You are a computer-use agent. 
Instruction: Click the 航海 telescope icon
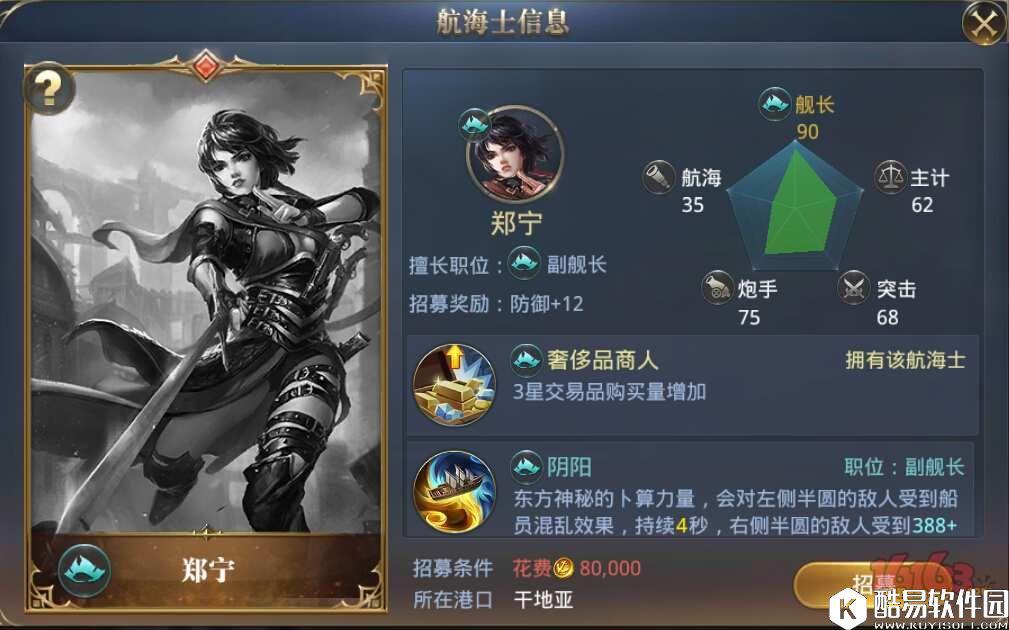(x=658, y=177)
